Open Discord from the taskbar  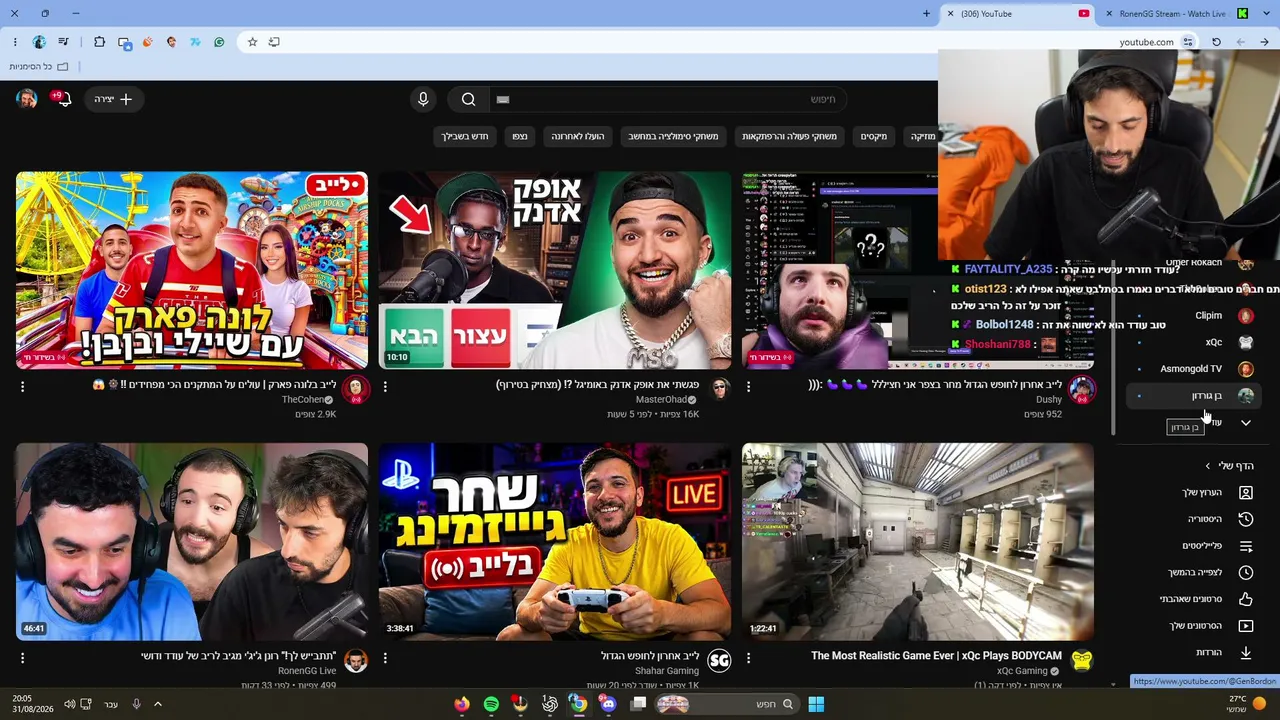click(608, 704)
